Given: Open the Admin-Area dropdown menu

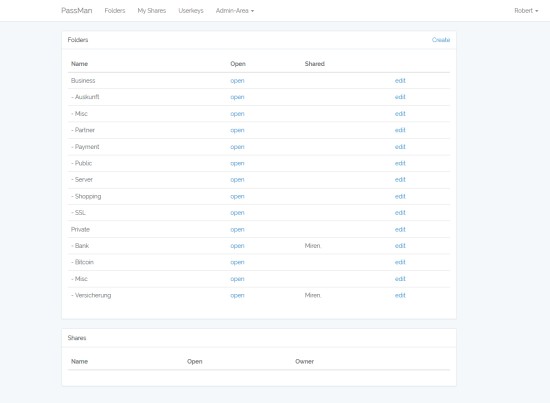Looking at the screenshot, I should tap(235, 11).
